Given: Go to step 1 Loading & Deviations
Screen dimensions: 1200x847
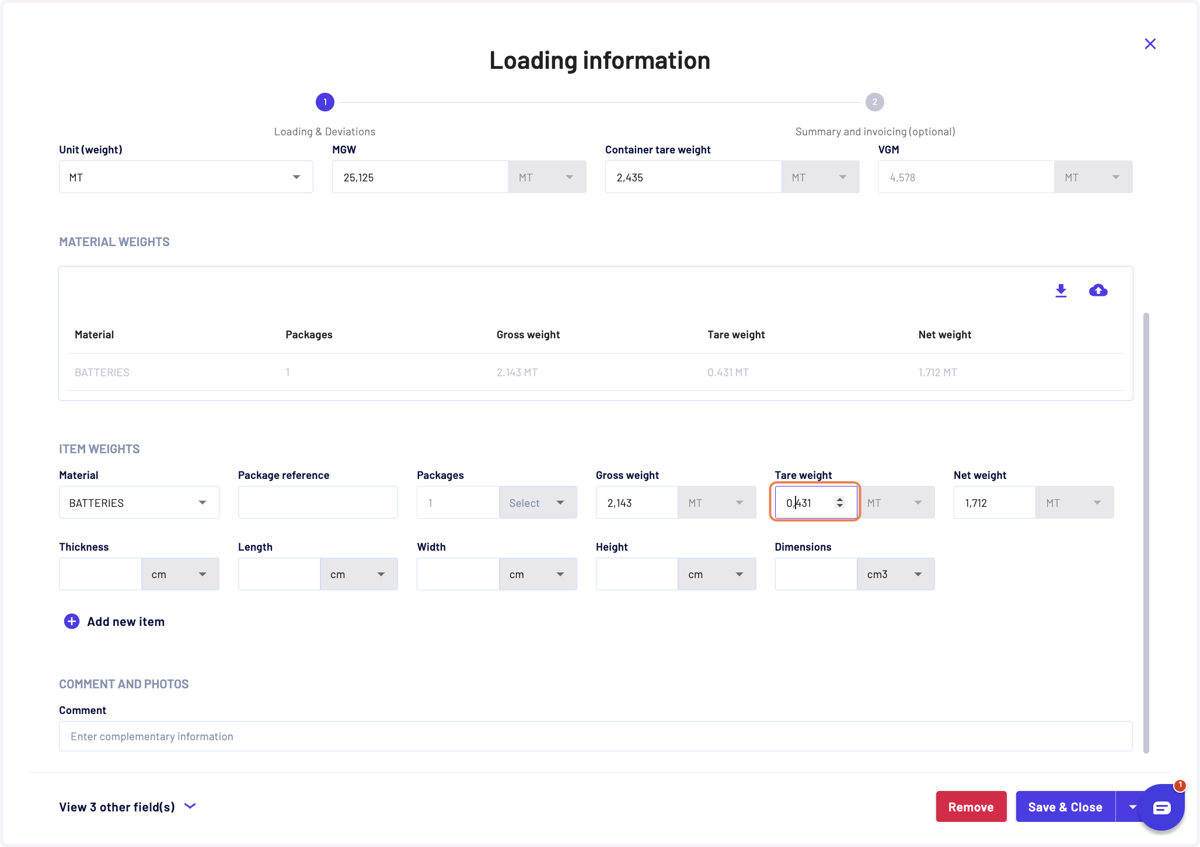Looking at the screenshot, I should click(324, 102).
